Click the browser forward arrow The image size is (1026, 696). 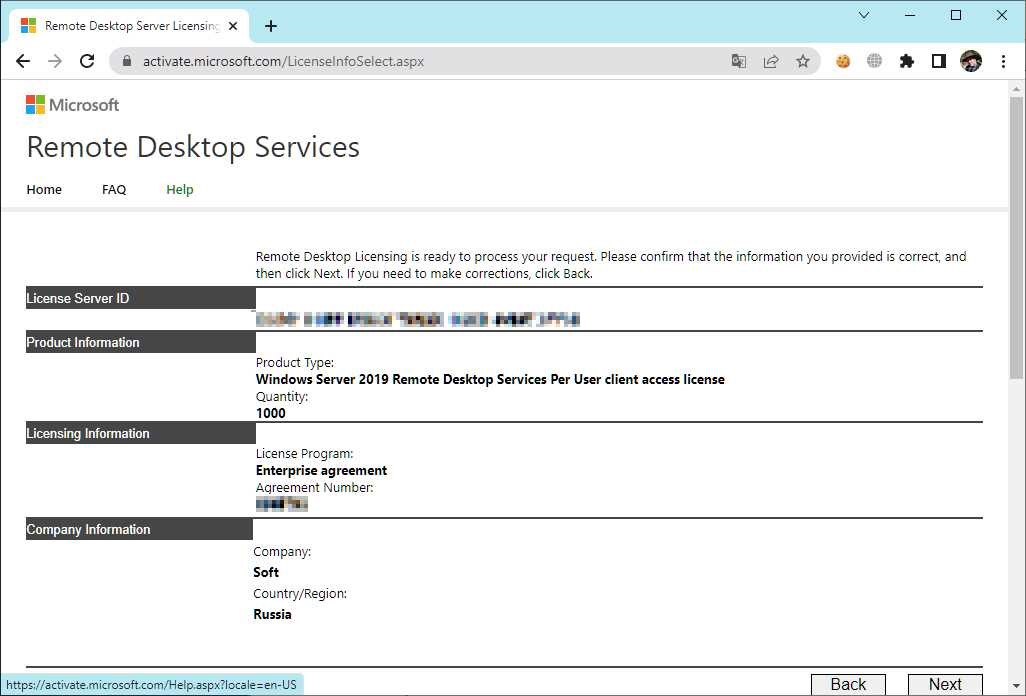55,61
